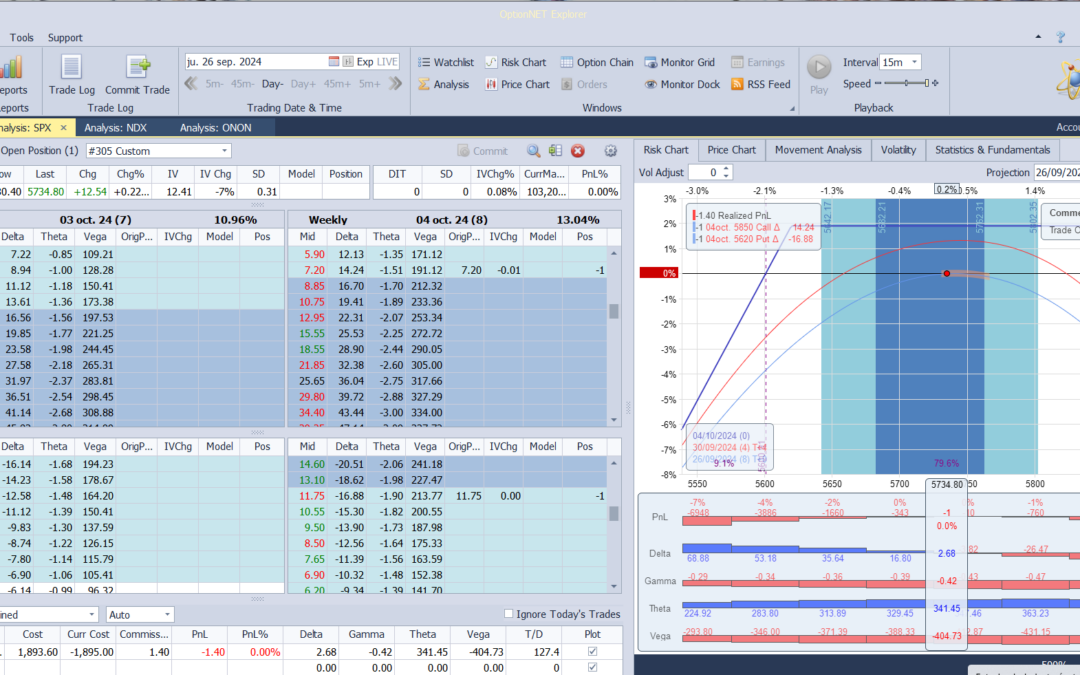
Task: Switch to the Analysis: ONON tab
Action: (x=216, y=127)
